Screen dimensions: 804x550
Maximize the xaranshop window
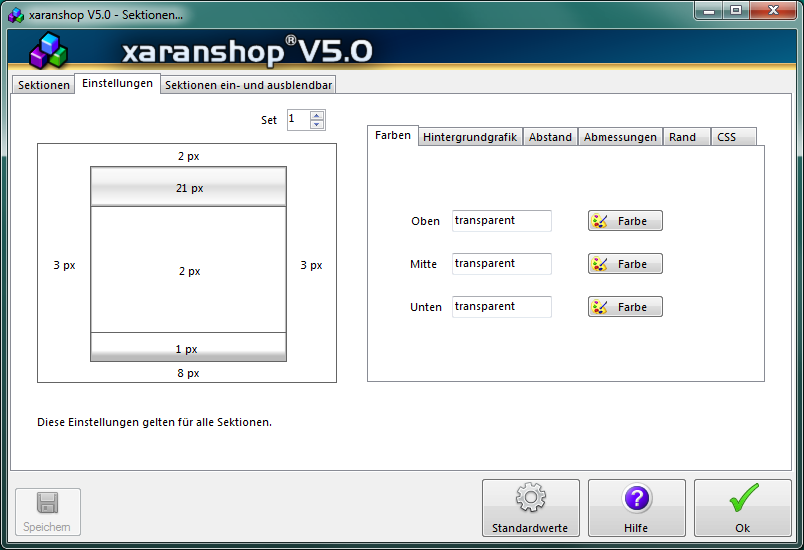pos(736,11)
